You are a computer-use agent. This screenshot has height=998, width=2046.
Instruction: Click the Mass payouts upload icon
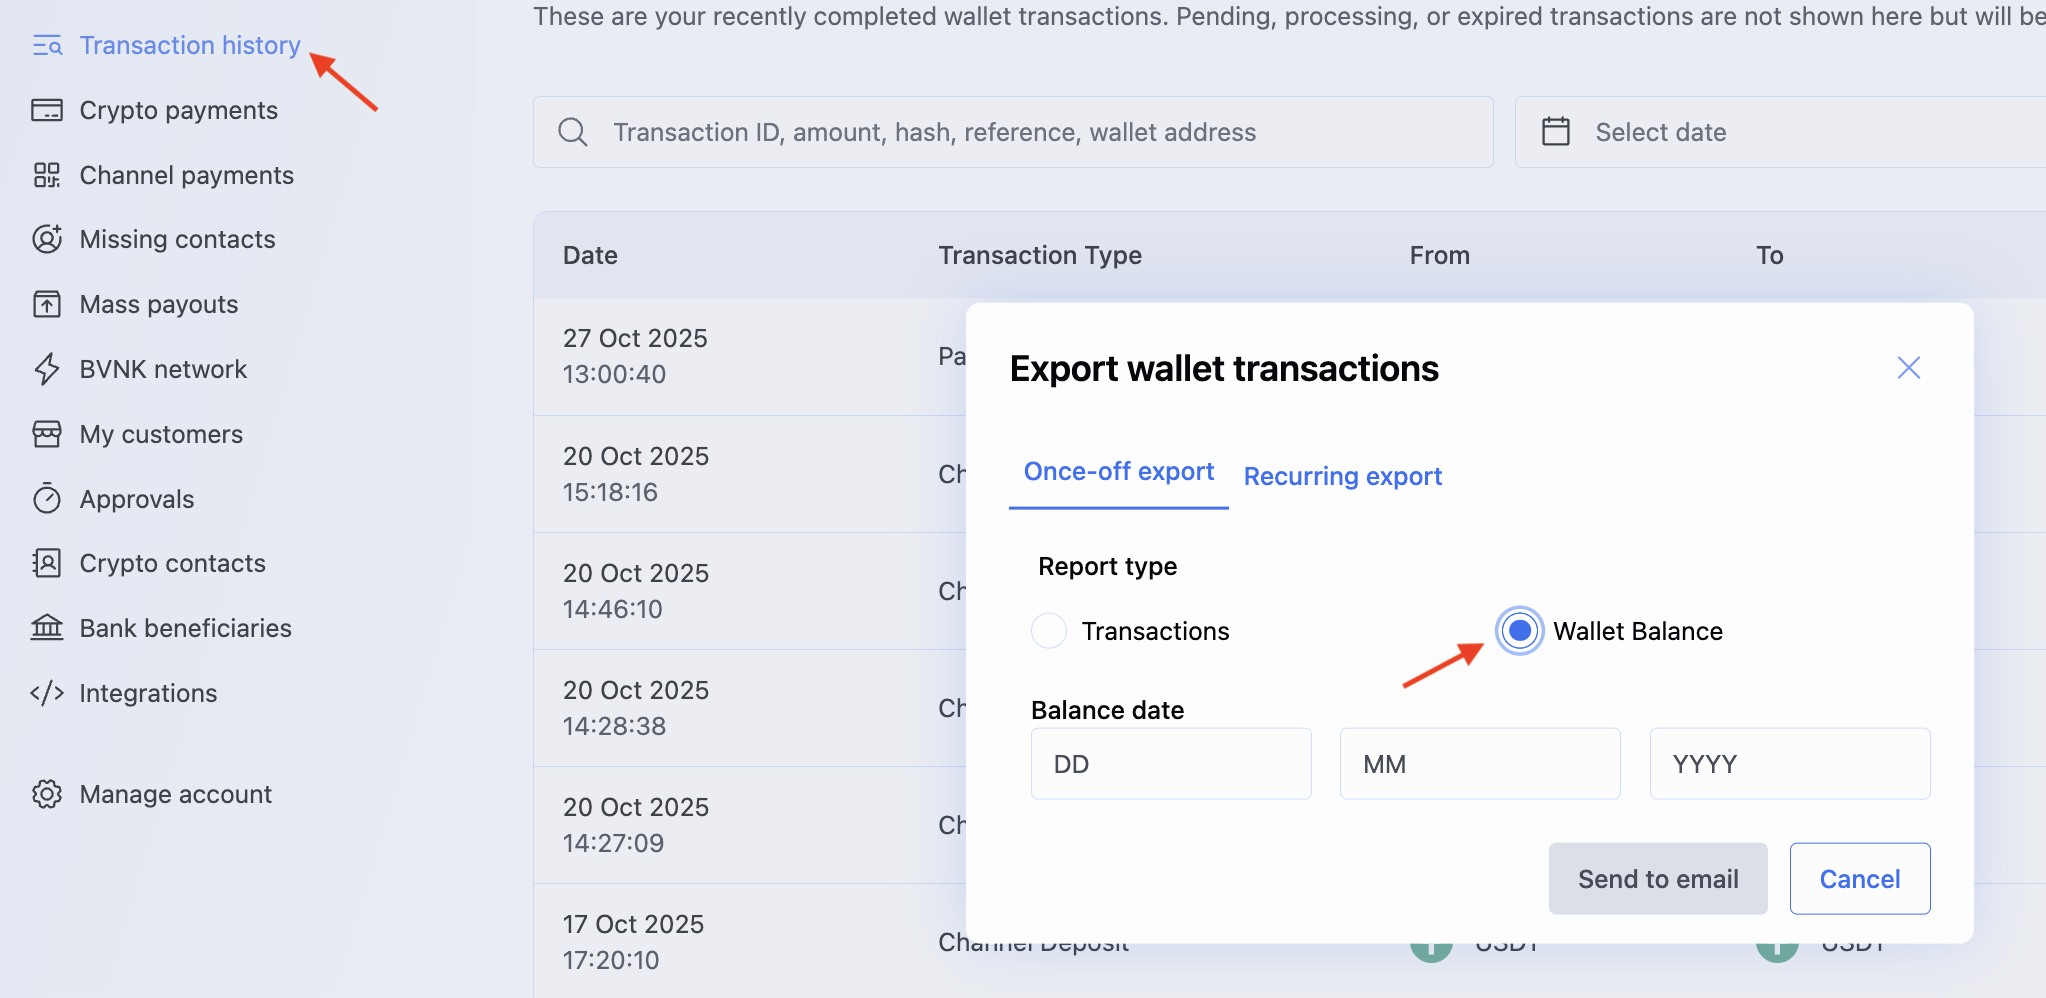coord(47,304)
